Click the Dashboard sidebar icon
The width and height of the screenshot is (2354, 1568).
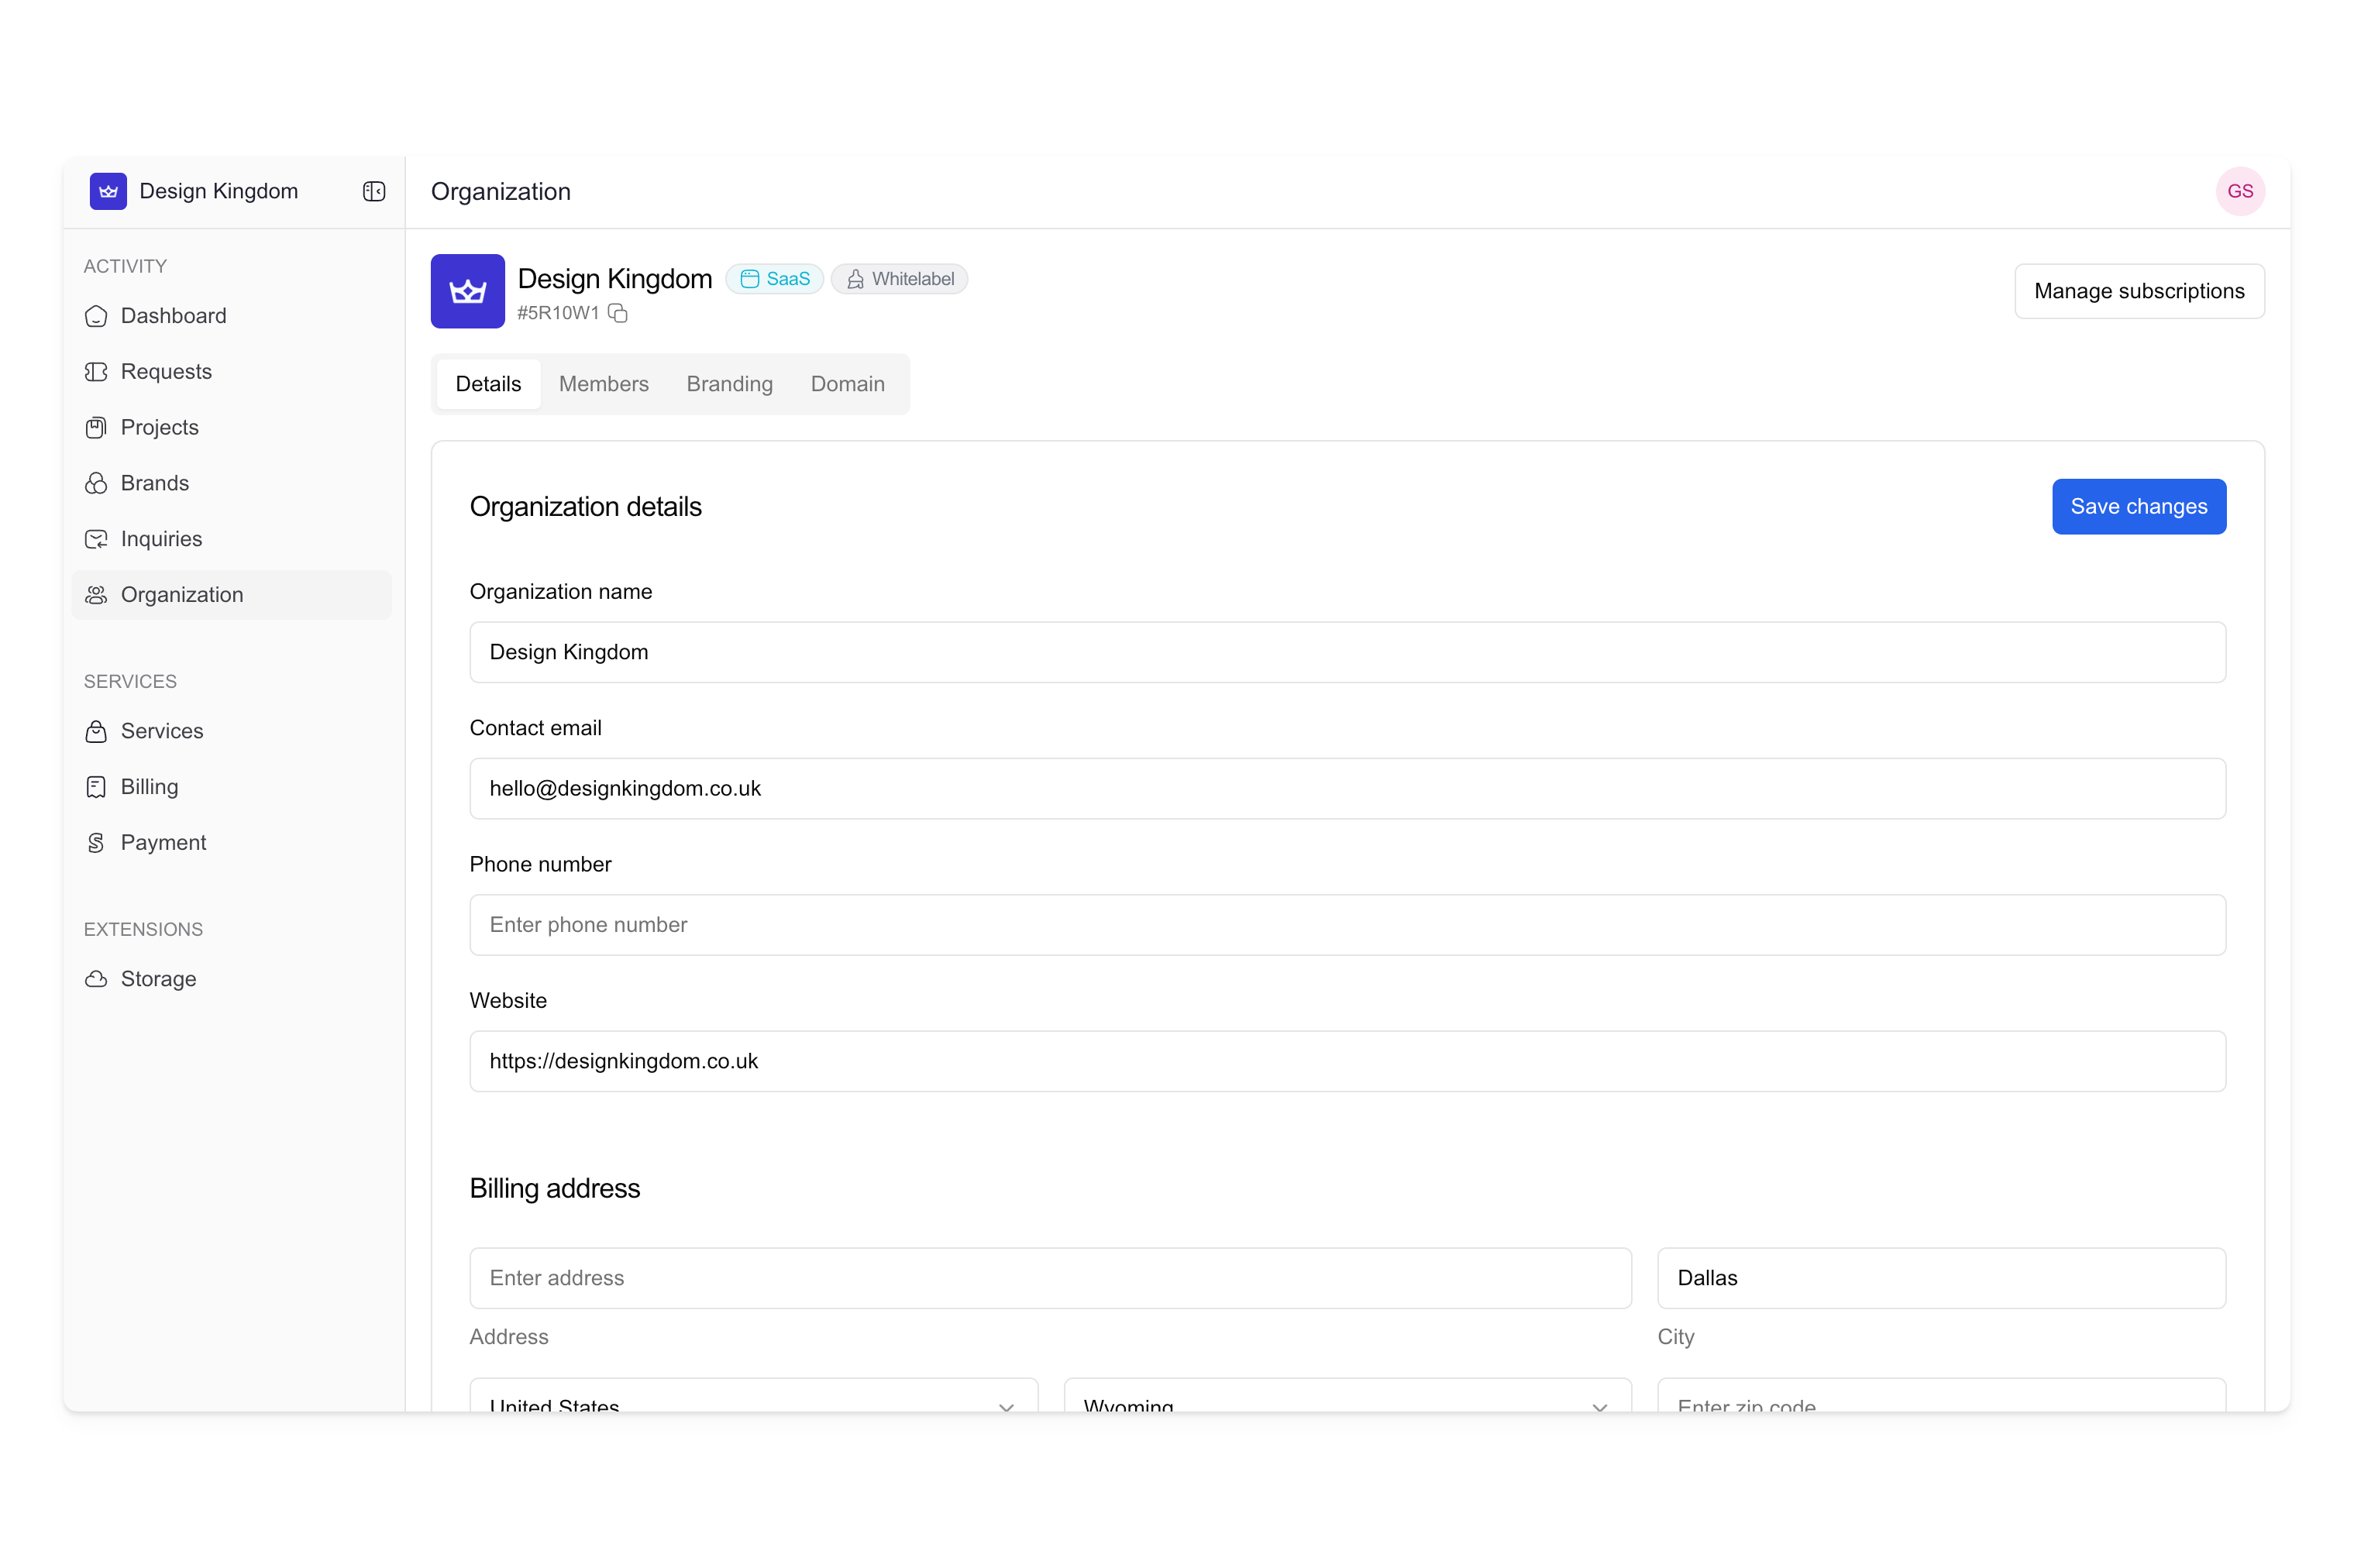pyautogui.click(x=96, y=316)
